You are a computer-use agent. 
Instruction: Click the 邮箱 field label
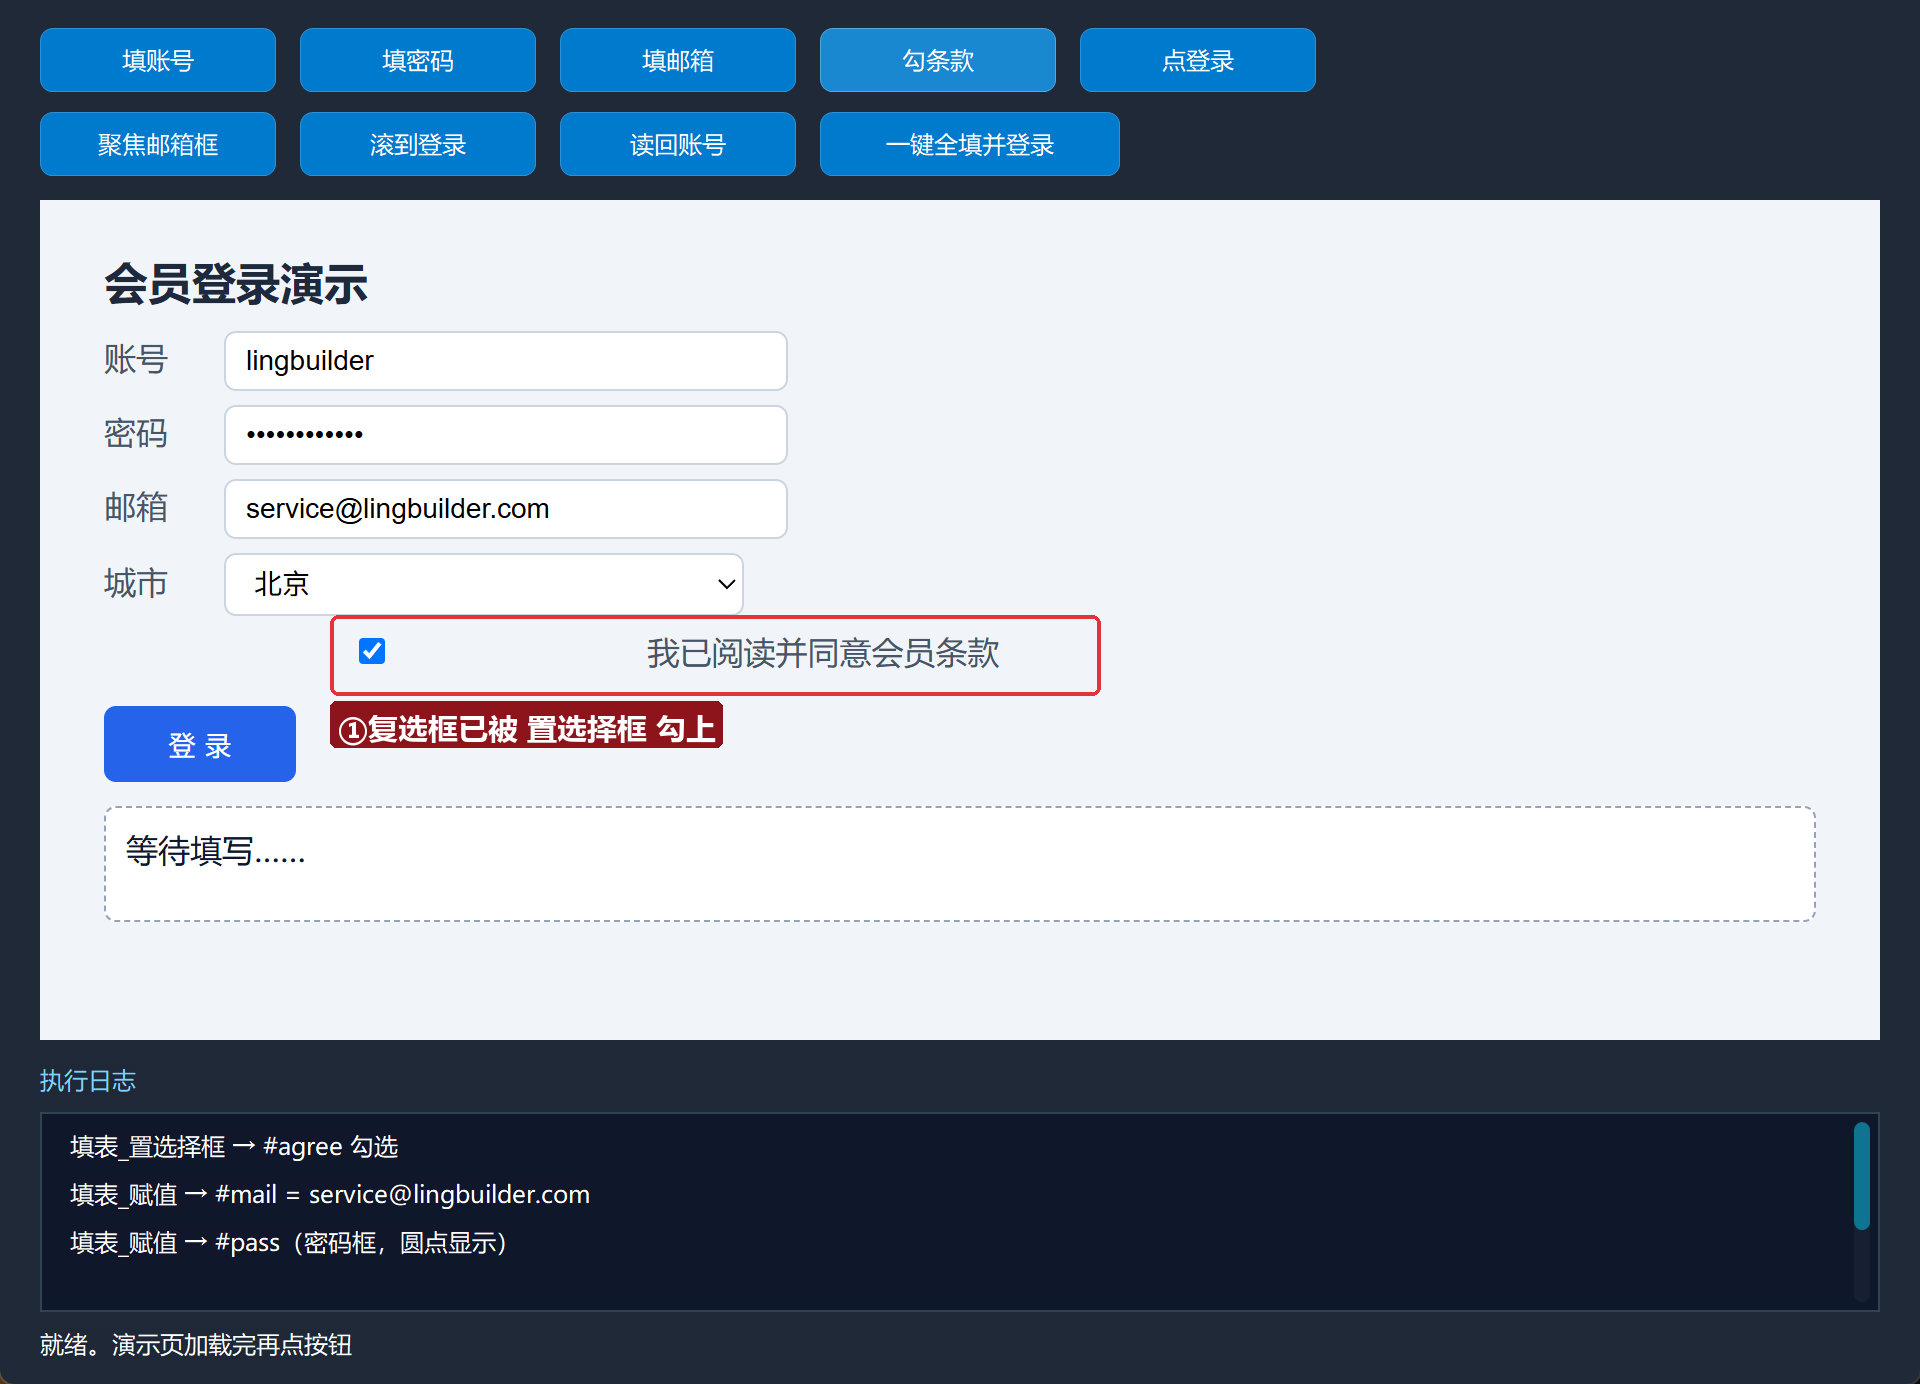click(136, 507)
